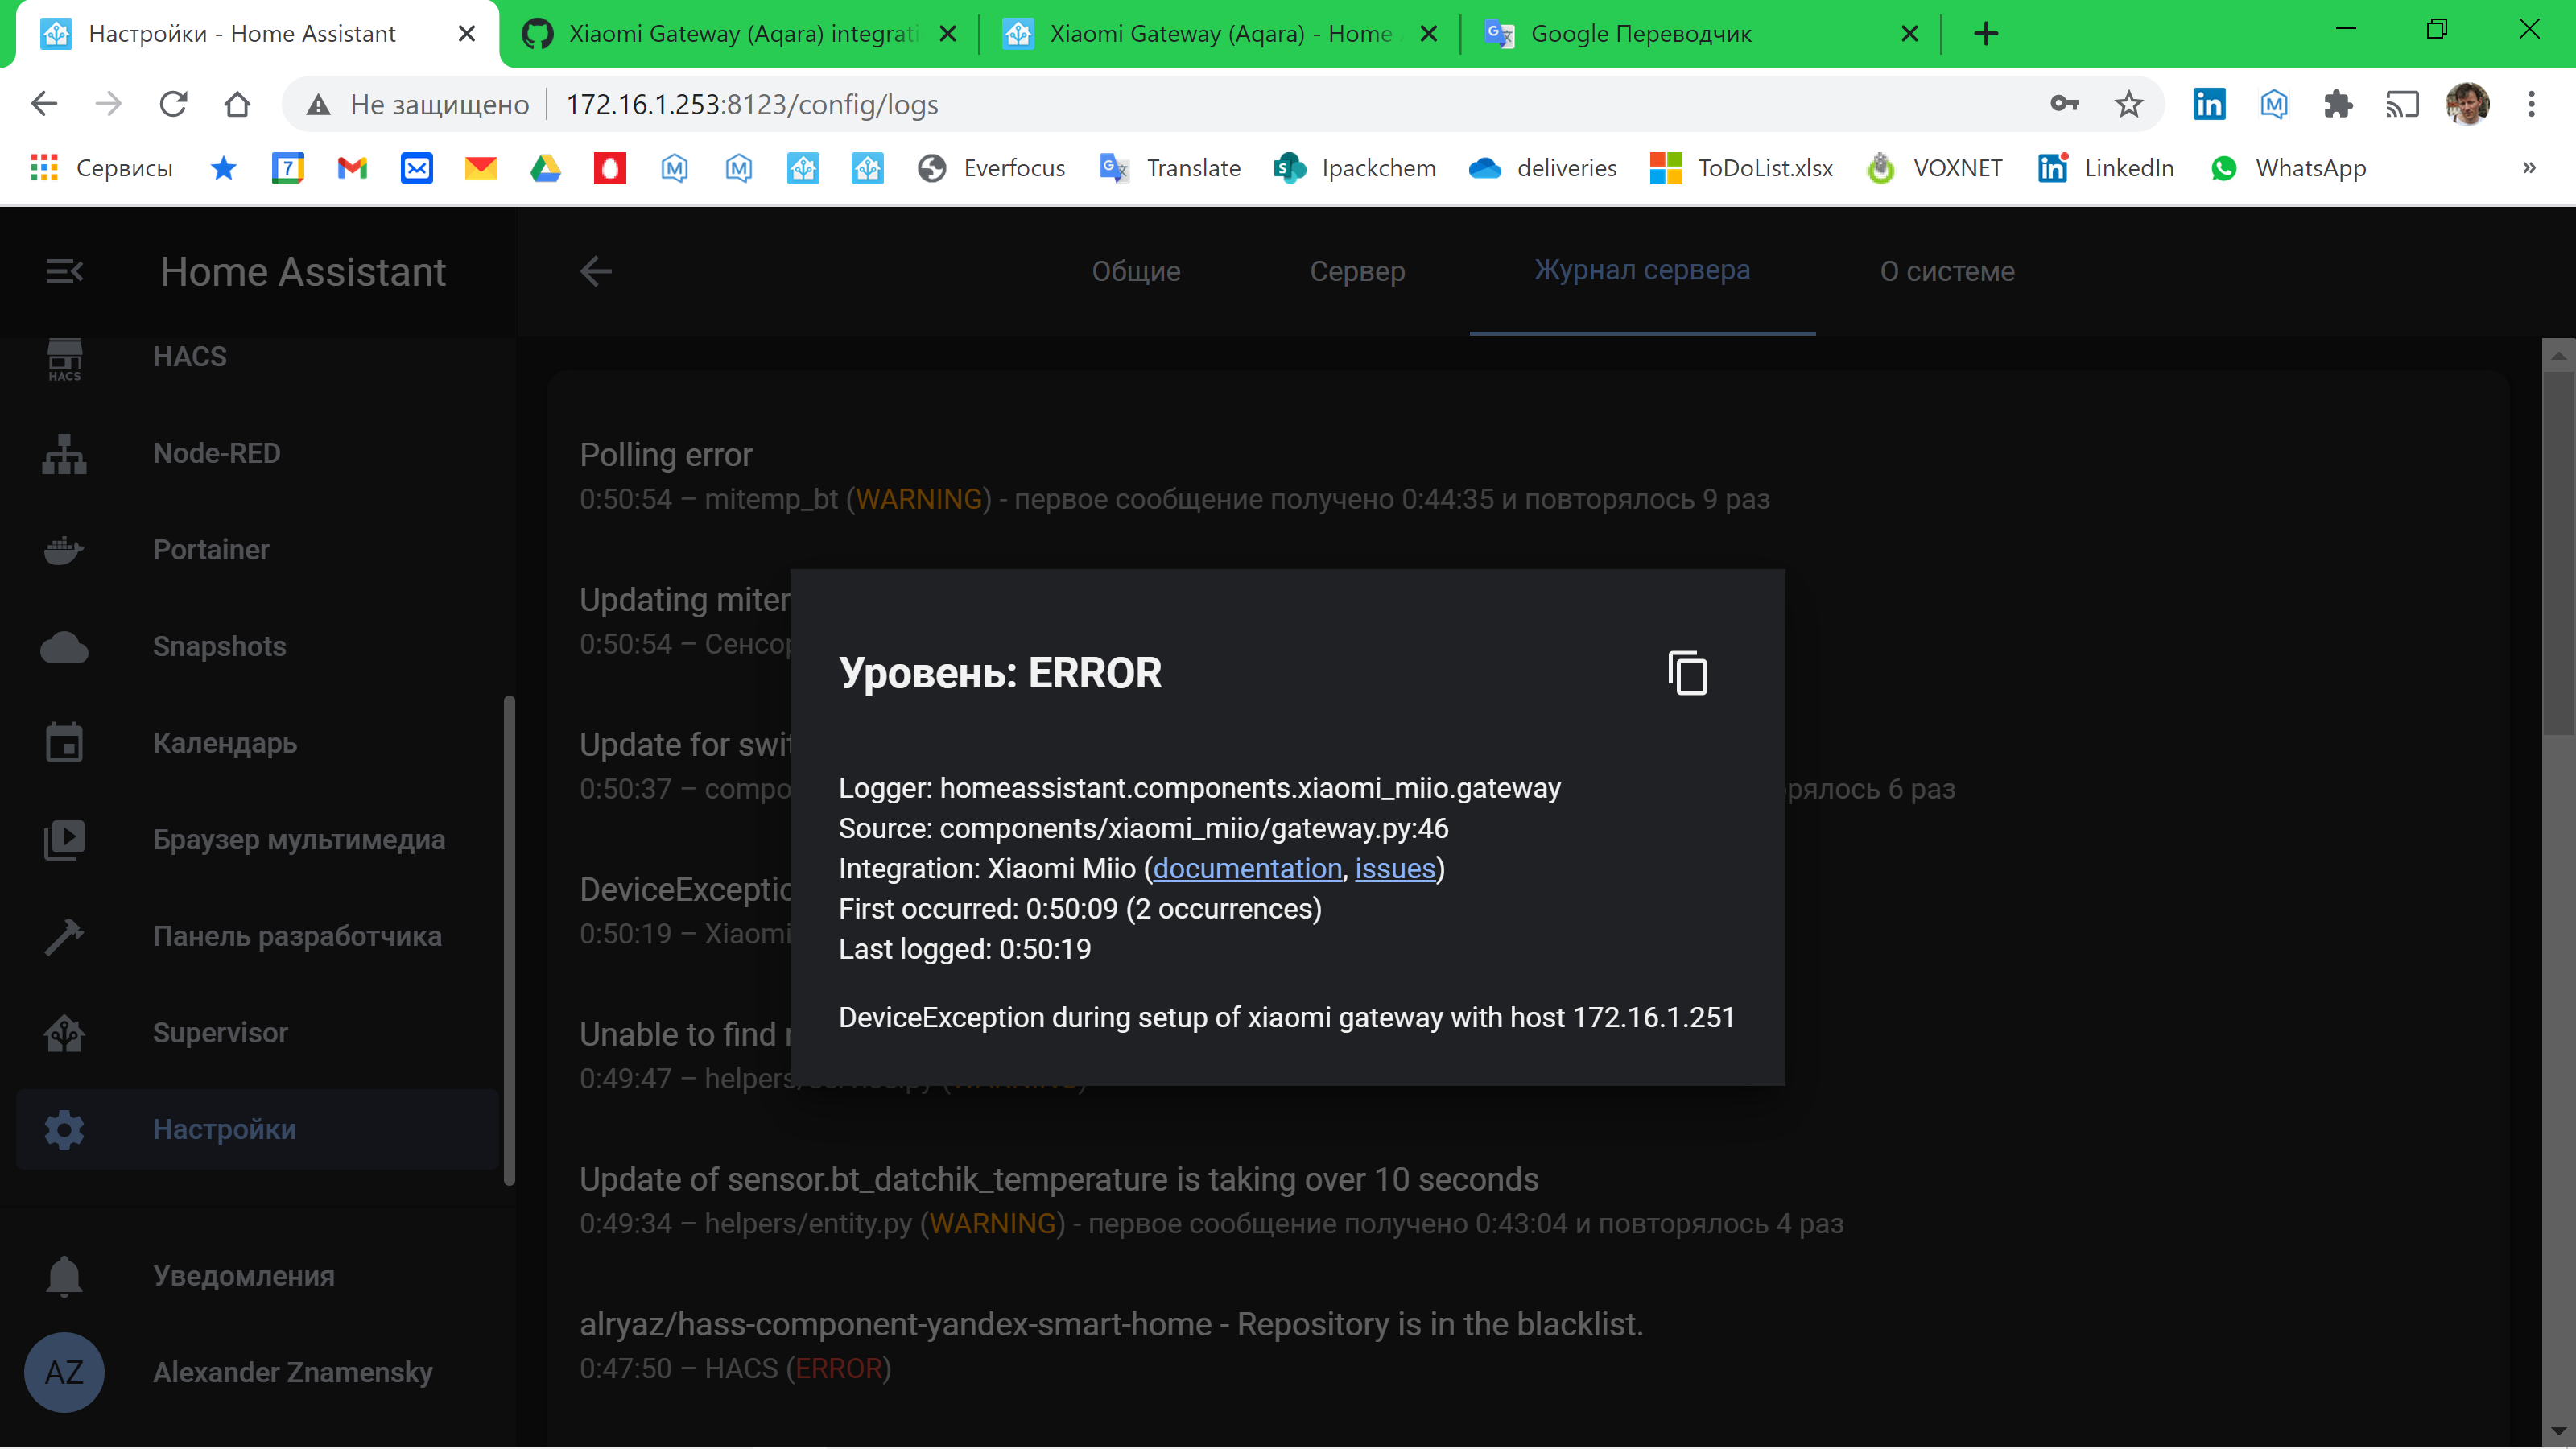Open Панель разработчика hammer icon

pos(65,936)
